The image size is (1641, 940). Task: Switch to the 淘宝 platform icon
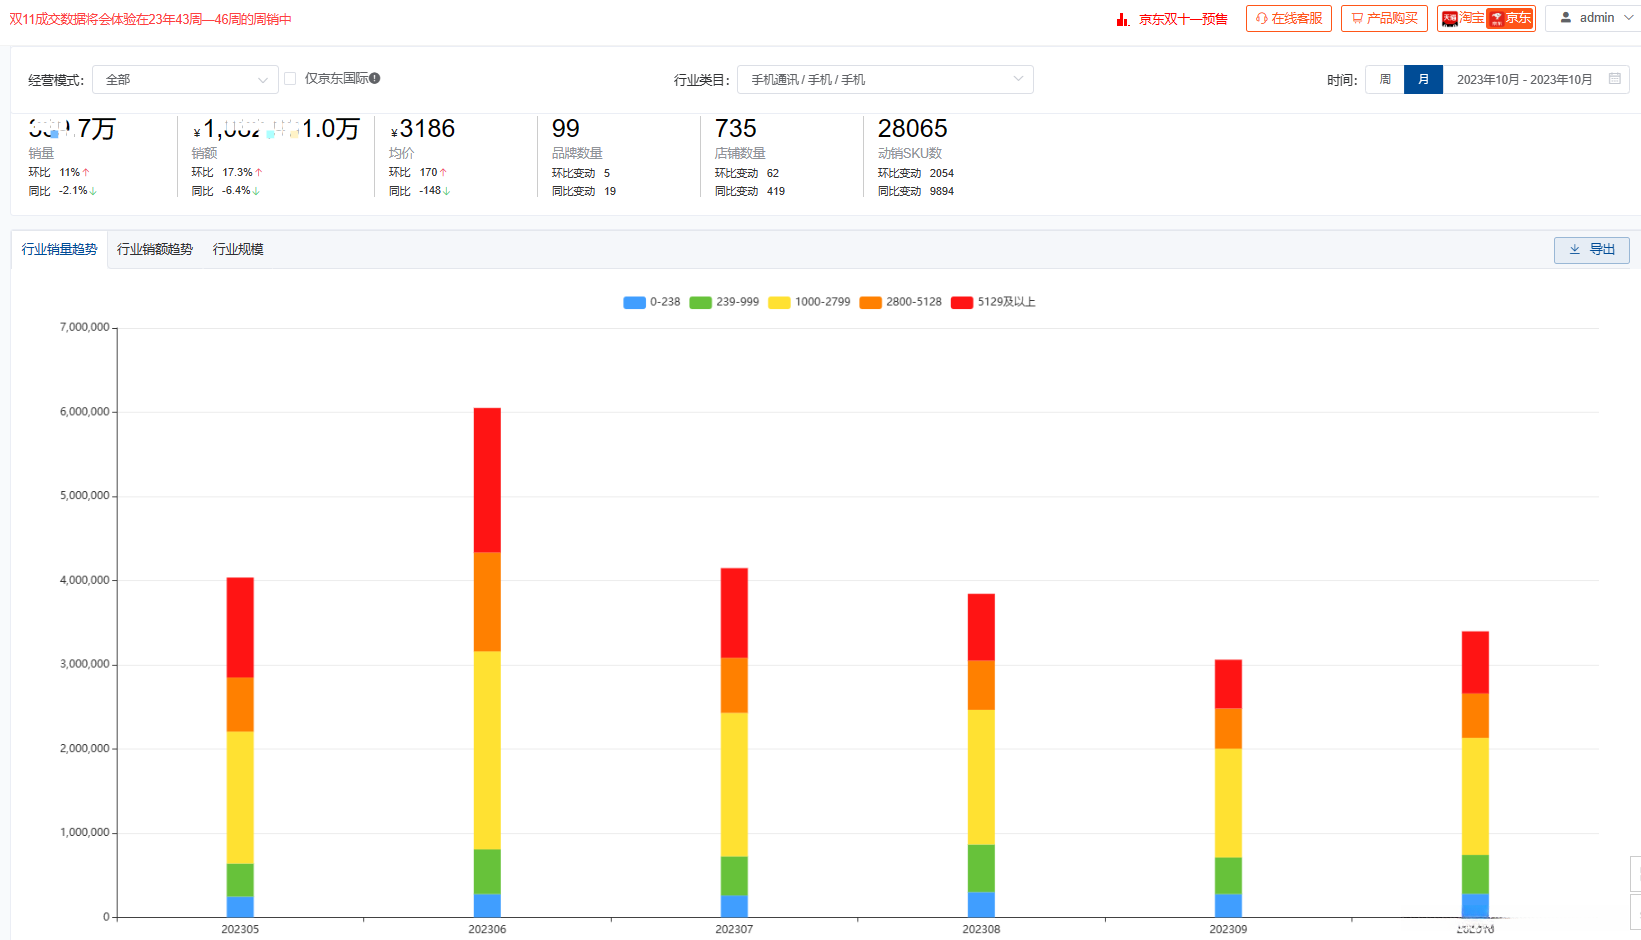pyautogui.click(x=1463, y=18)
